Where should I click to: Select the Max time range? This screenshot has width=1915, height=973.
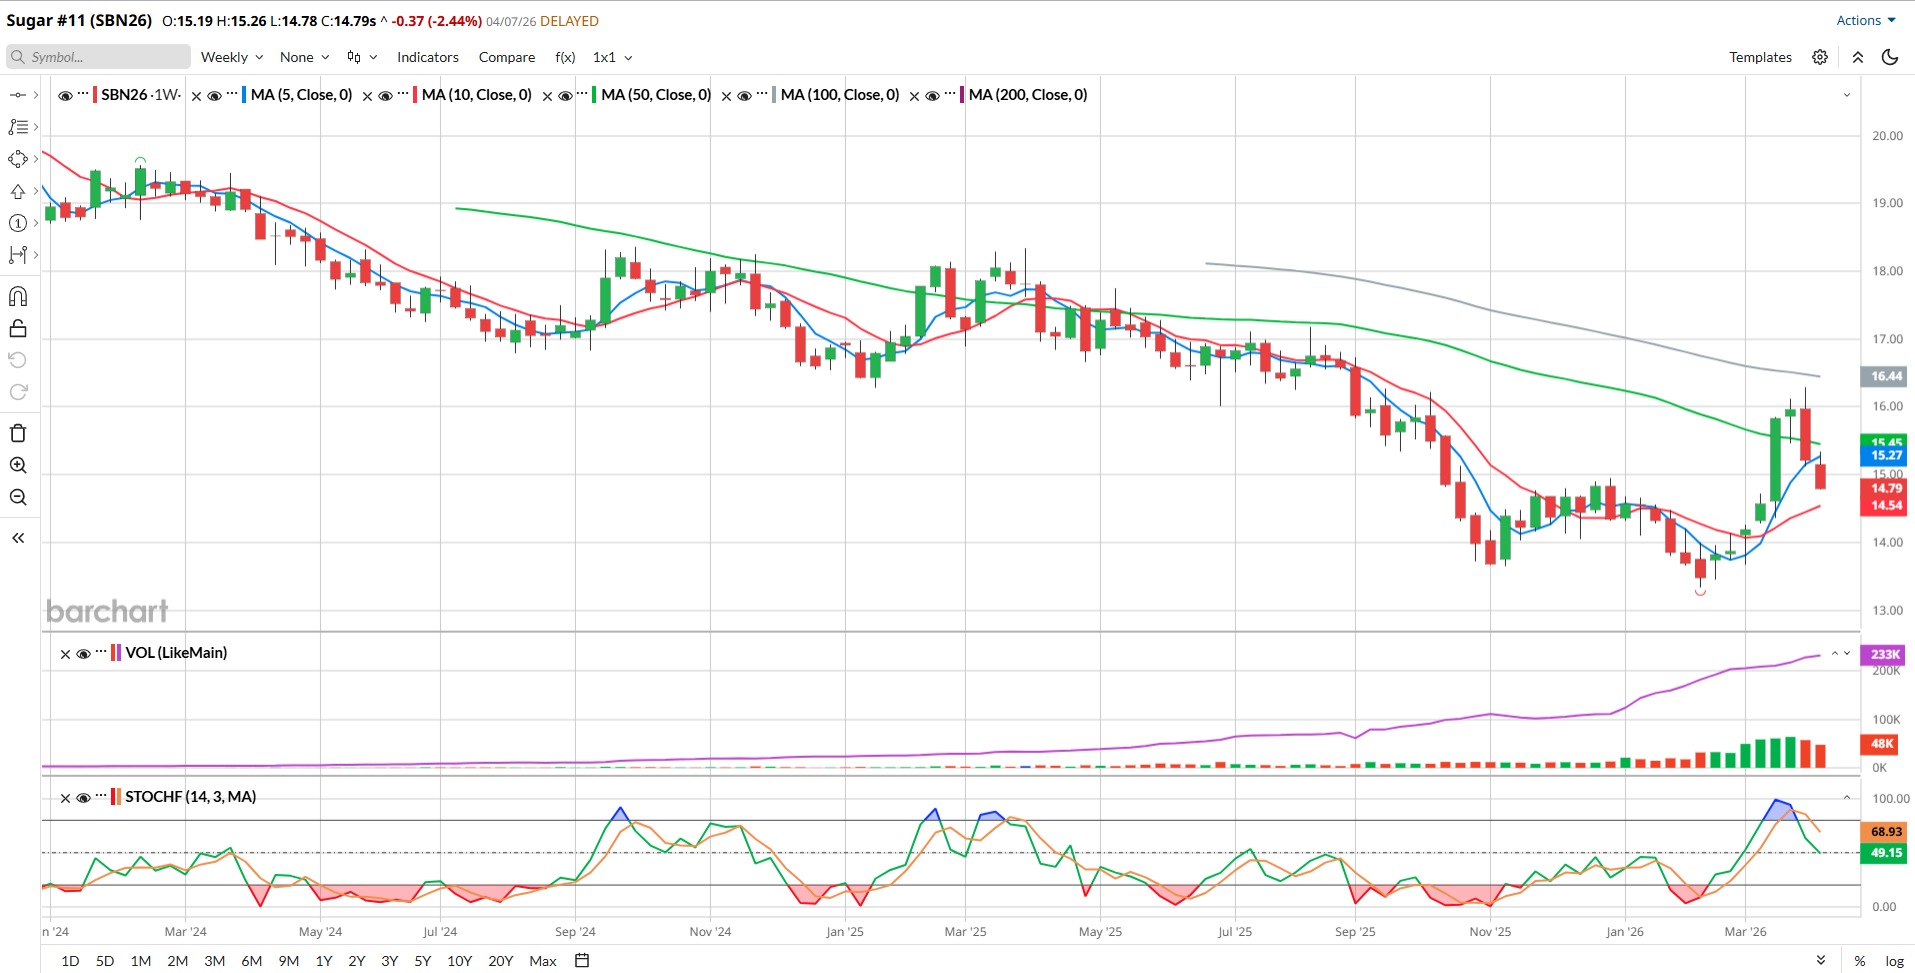tap(542, 960)
